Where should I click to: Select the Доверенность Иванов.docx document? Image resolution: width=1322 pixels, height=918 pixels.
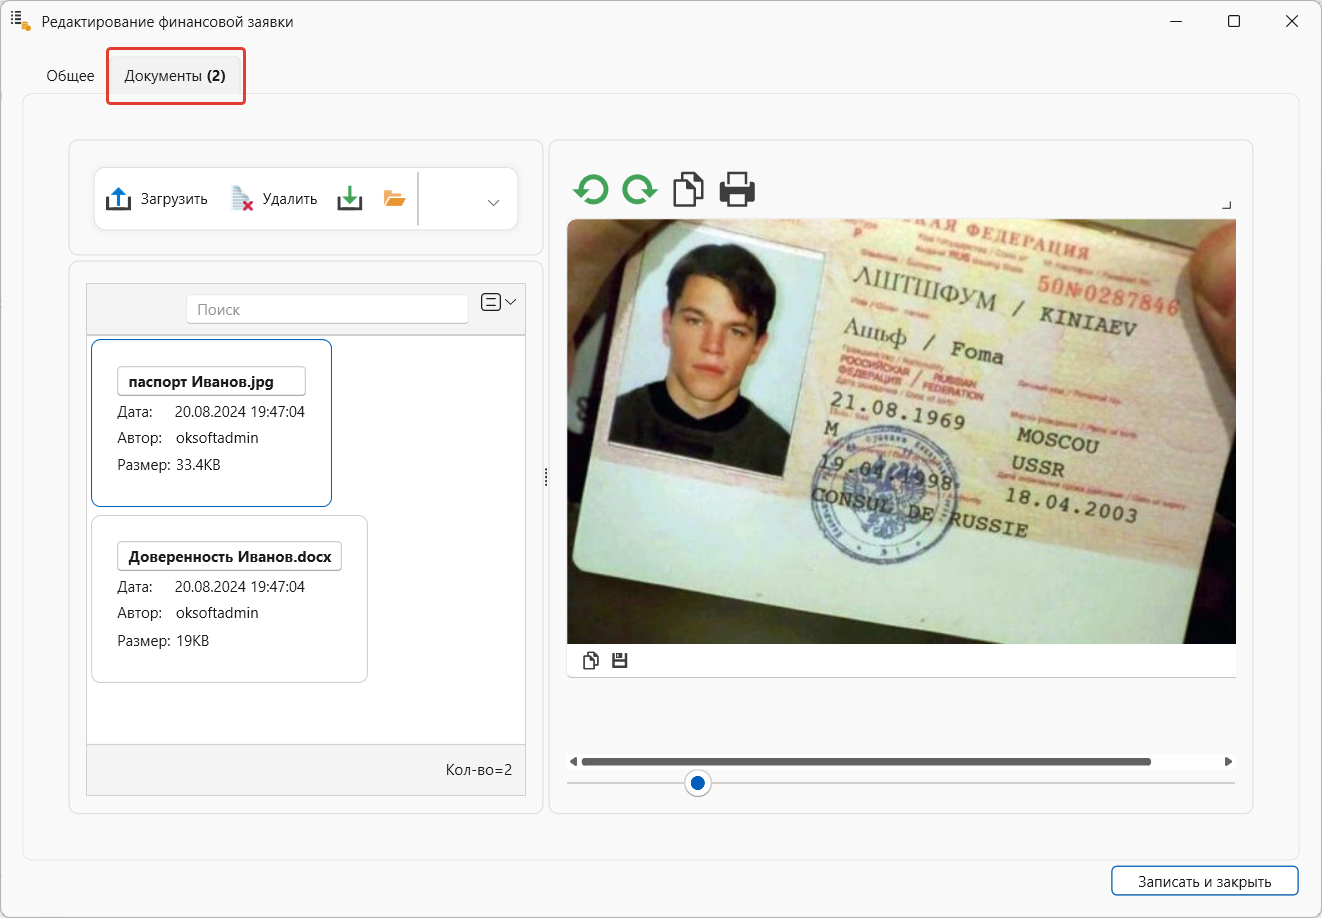(x=229, y=598)
